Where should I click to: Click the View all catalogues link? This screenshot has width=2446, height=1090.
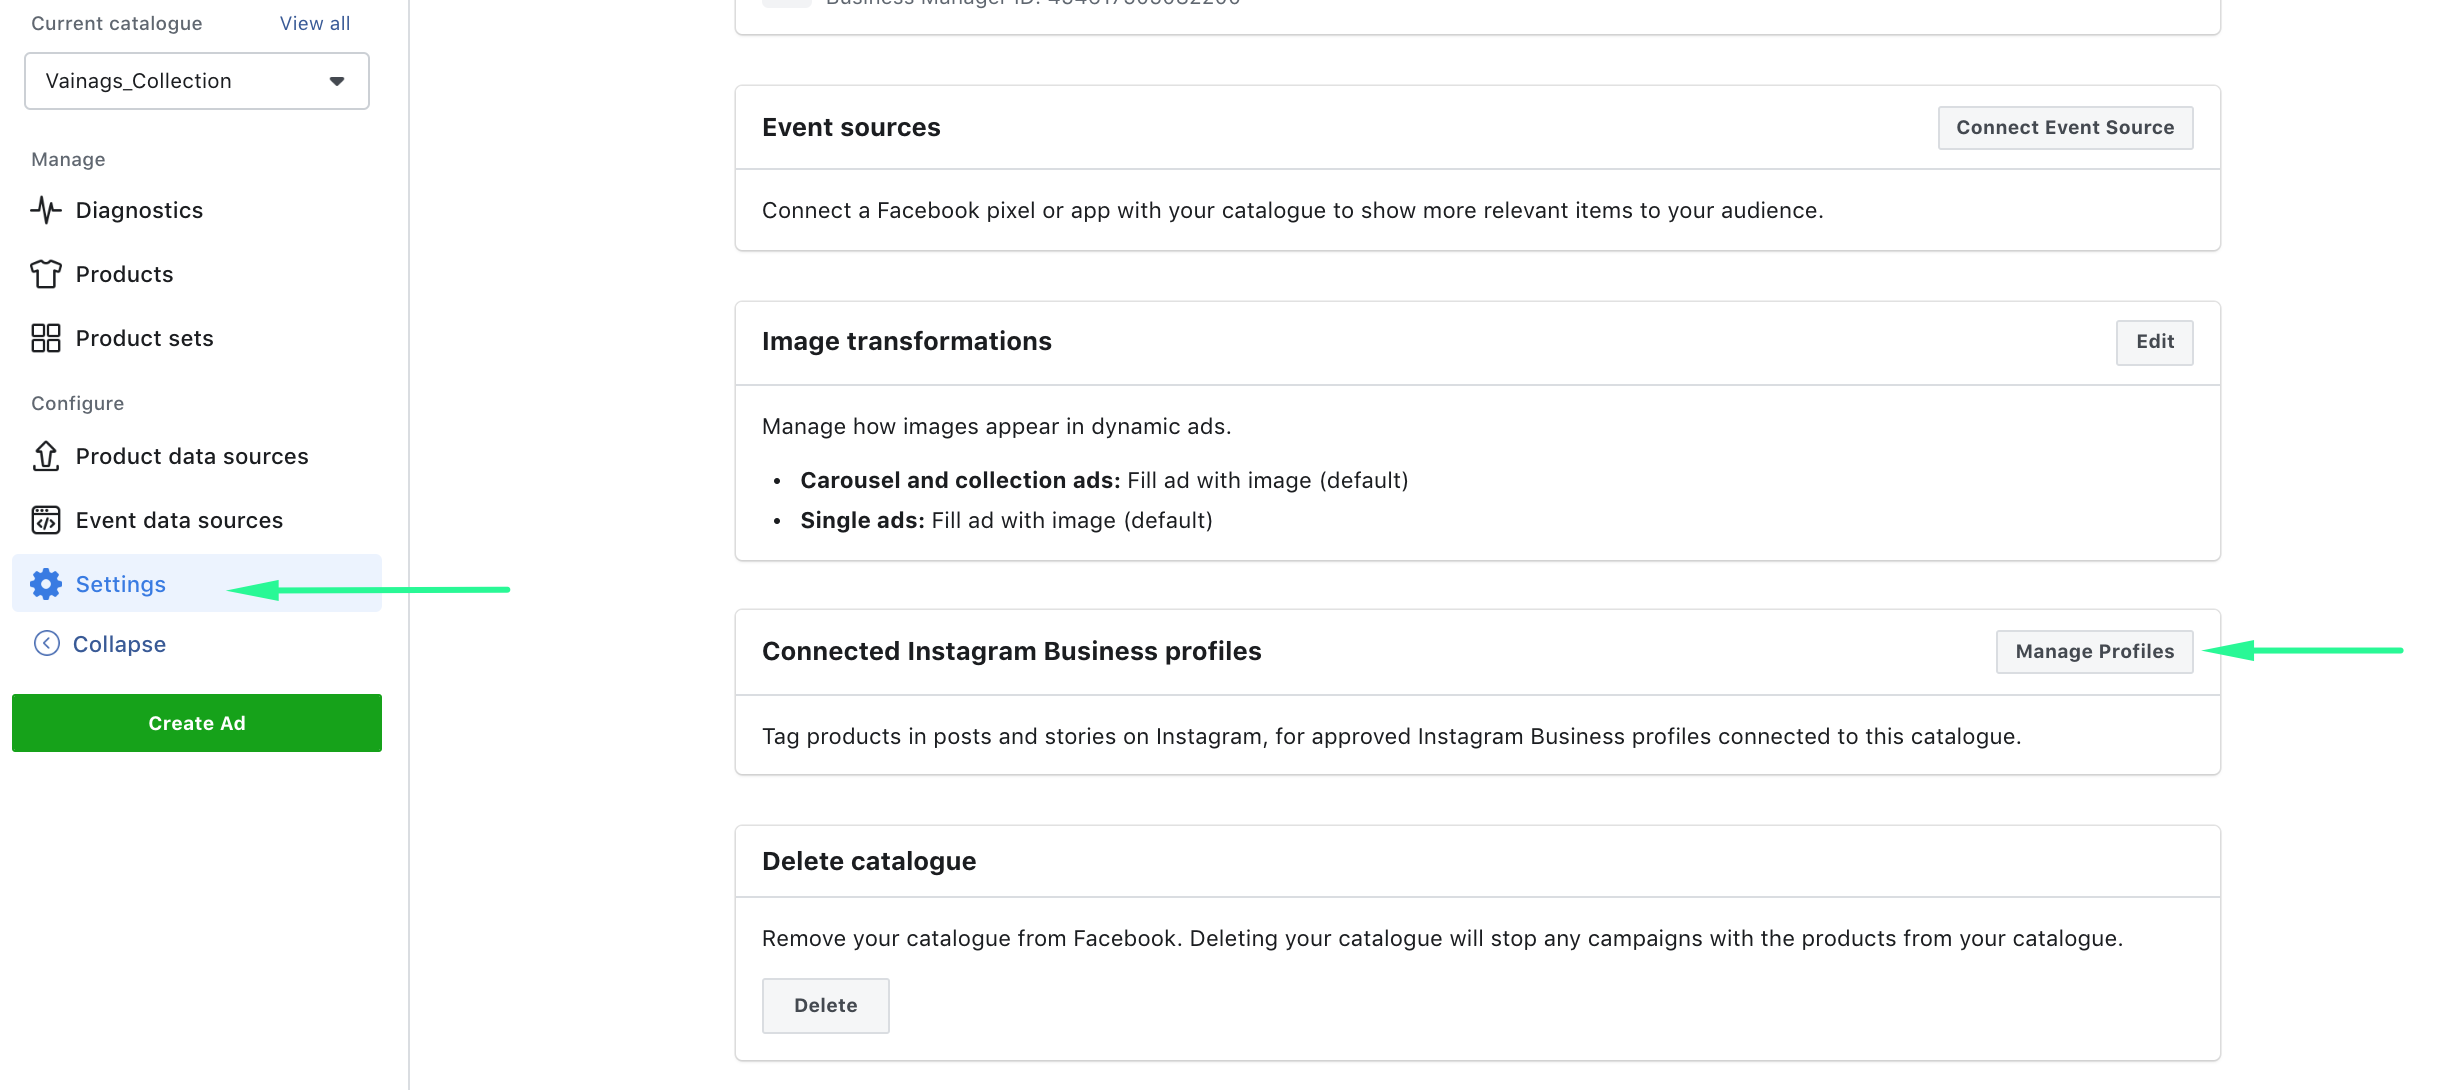[315, 23]
